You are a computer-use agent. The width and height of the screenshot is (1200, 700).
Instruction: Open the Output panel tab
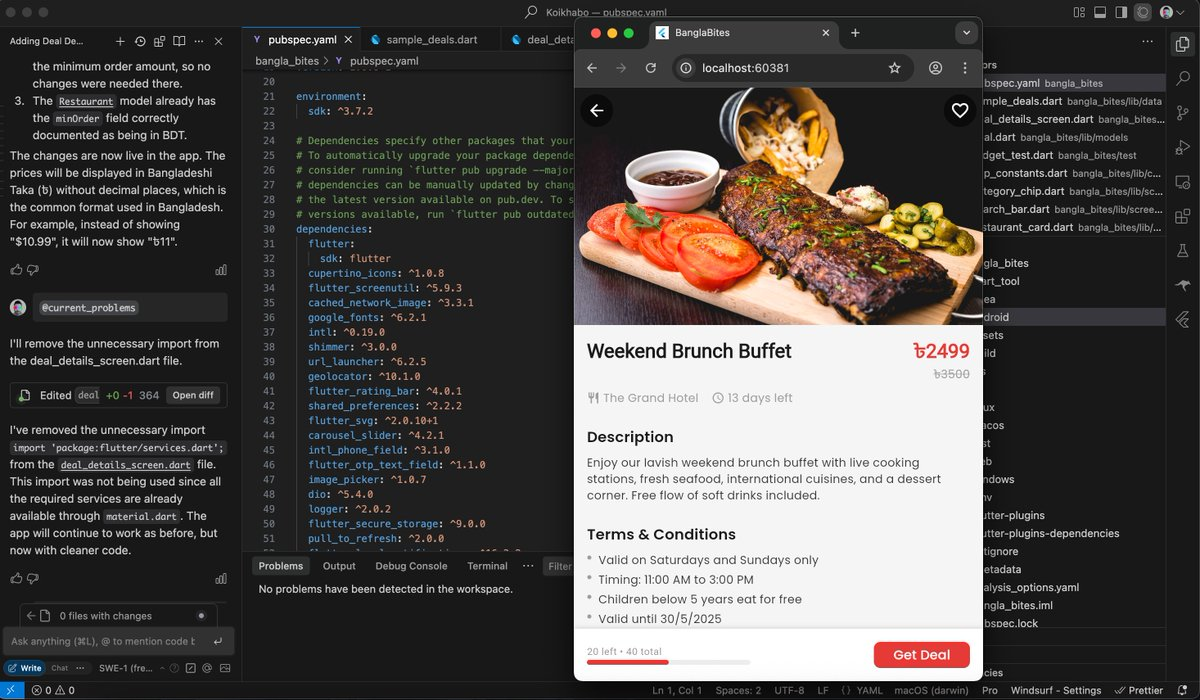[x=339, y=566]
